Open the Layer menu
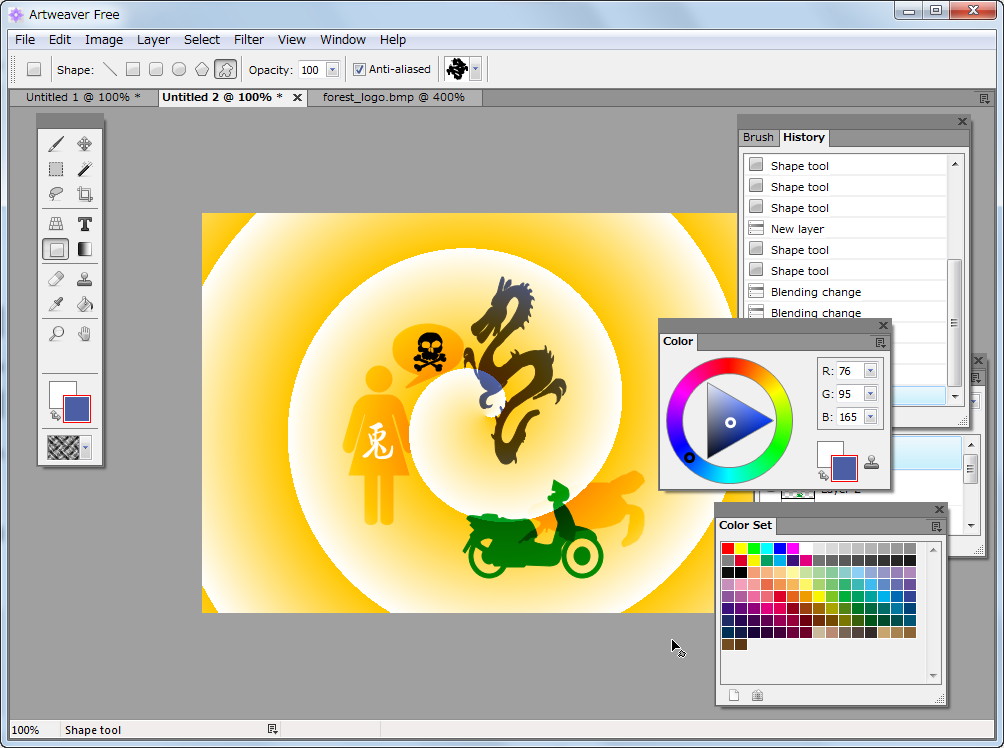This screenshot has width=1004, height=748. pos(153,40)
